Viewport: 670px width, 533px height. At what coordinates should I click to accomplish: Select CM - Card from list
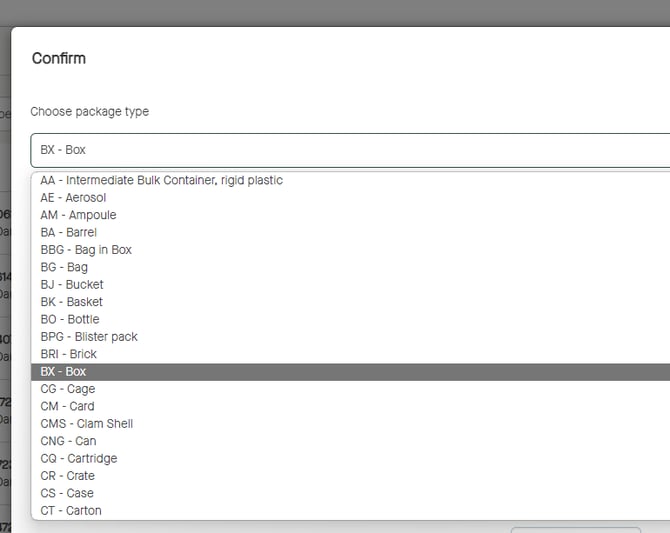(x=67, y=406)
